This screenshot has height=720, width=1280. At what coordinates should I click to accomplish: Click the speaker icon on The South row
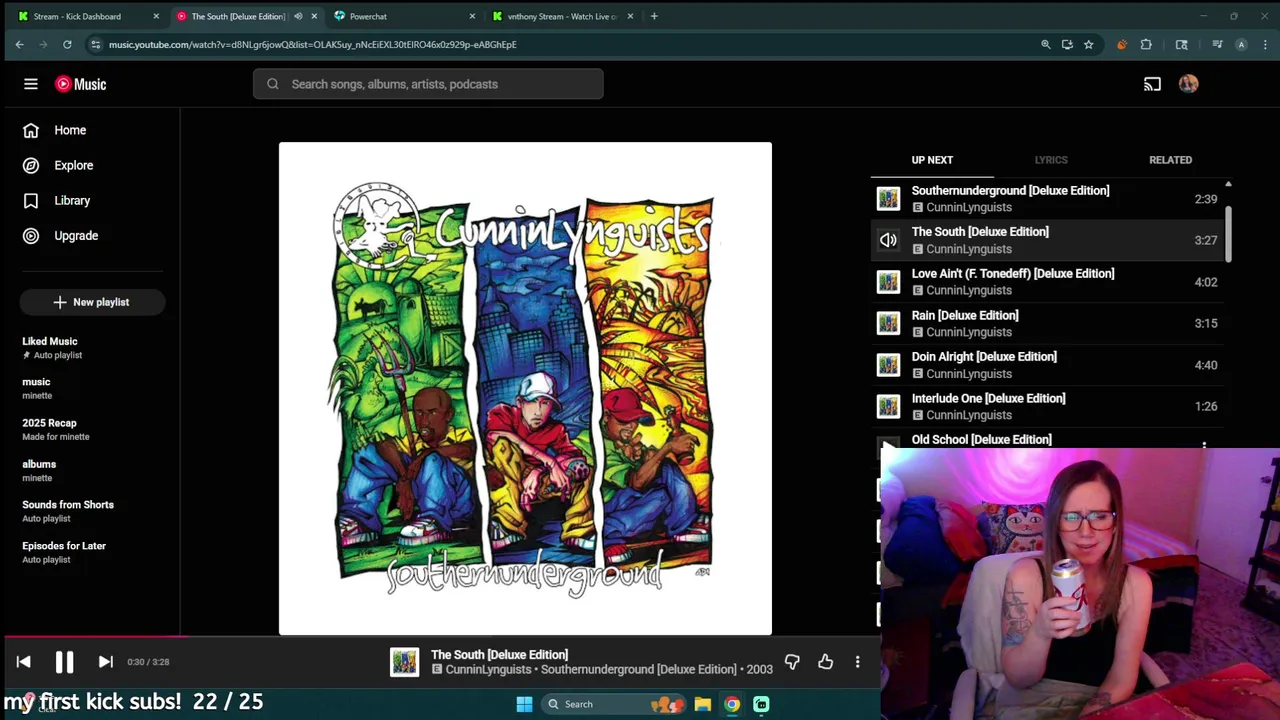(888, 240)
